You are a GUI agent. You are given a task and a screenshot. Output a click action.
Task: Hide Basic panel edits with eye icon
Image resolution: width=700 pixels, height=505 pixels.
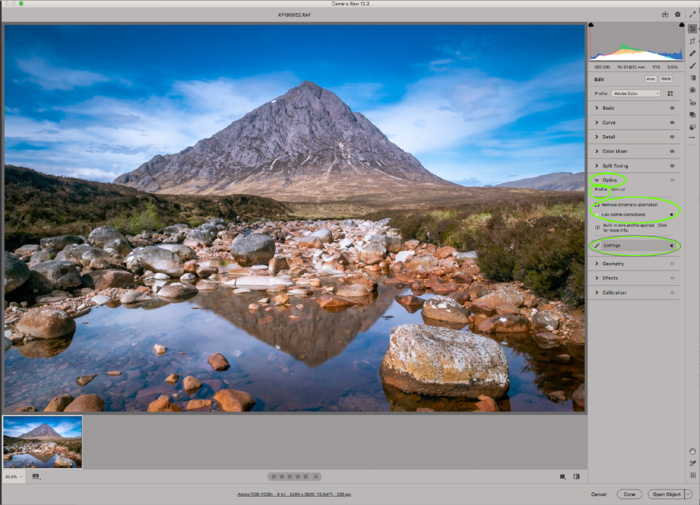[672, 108]
